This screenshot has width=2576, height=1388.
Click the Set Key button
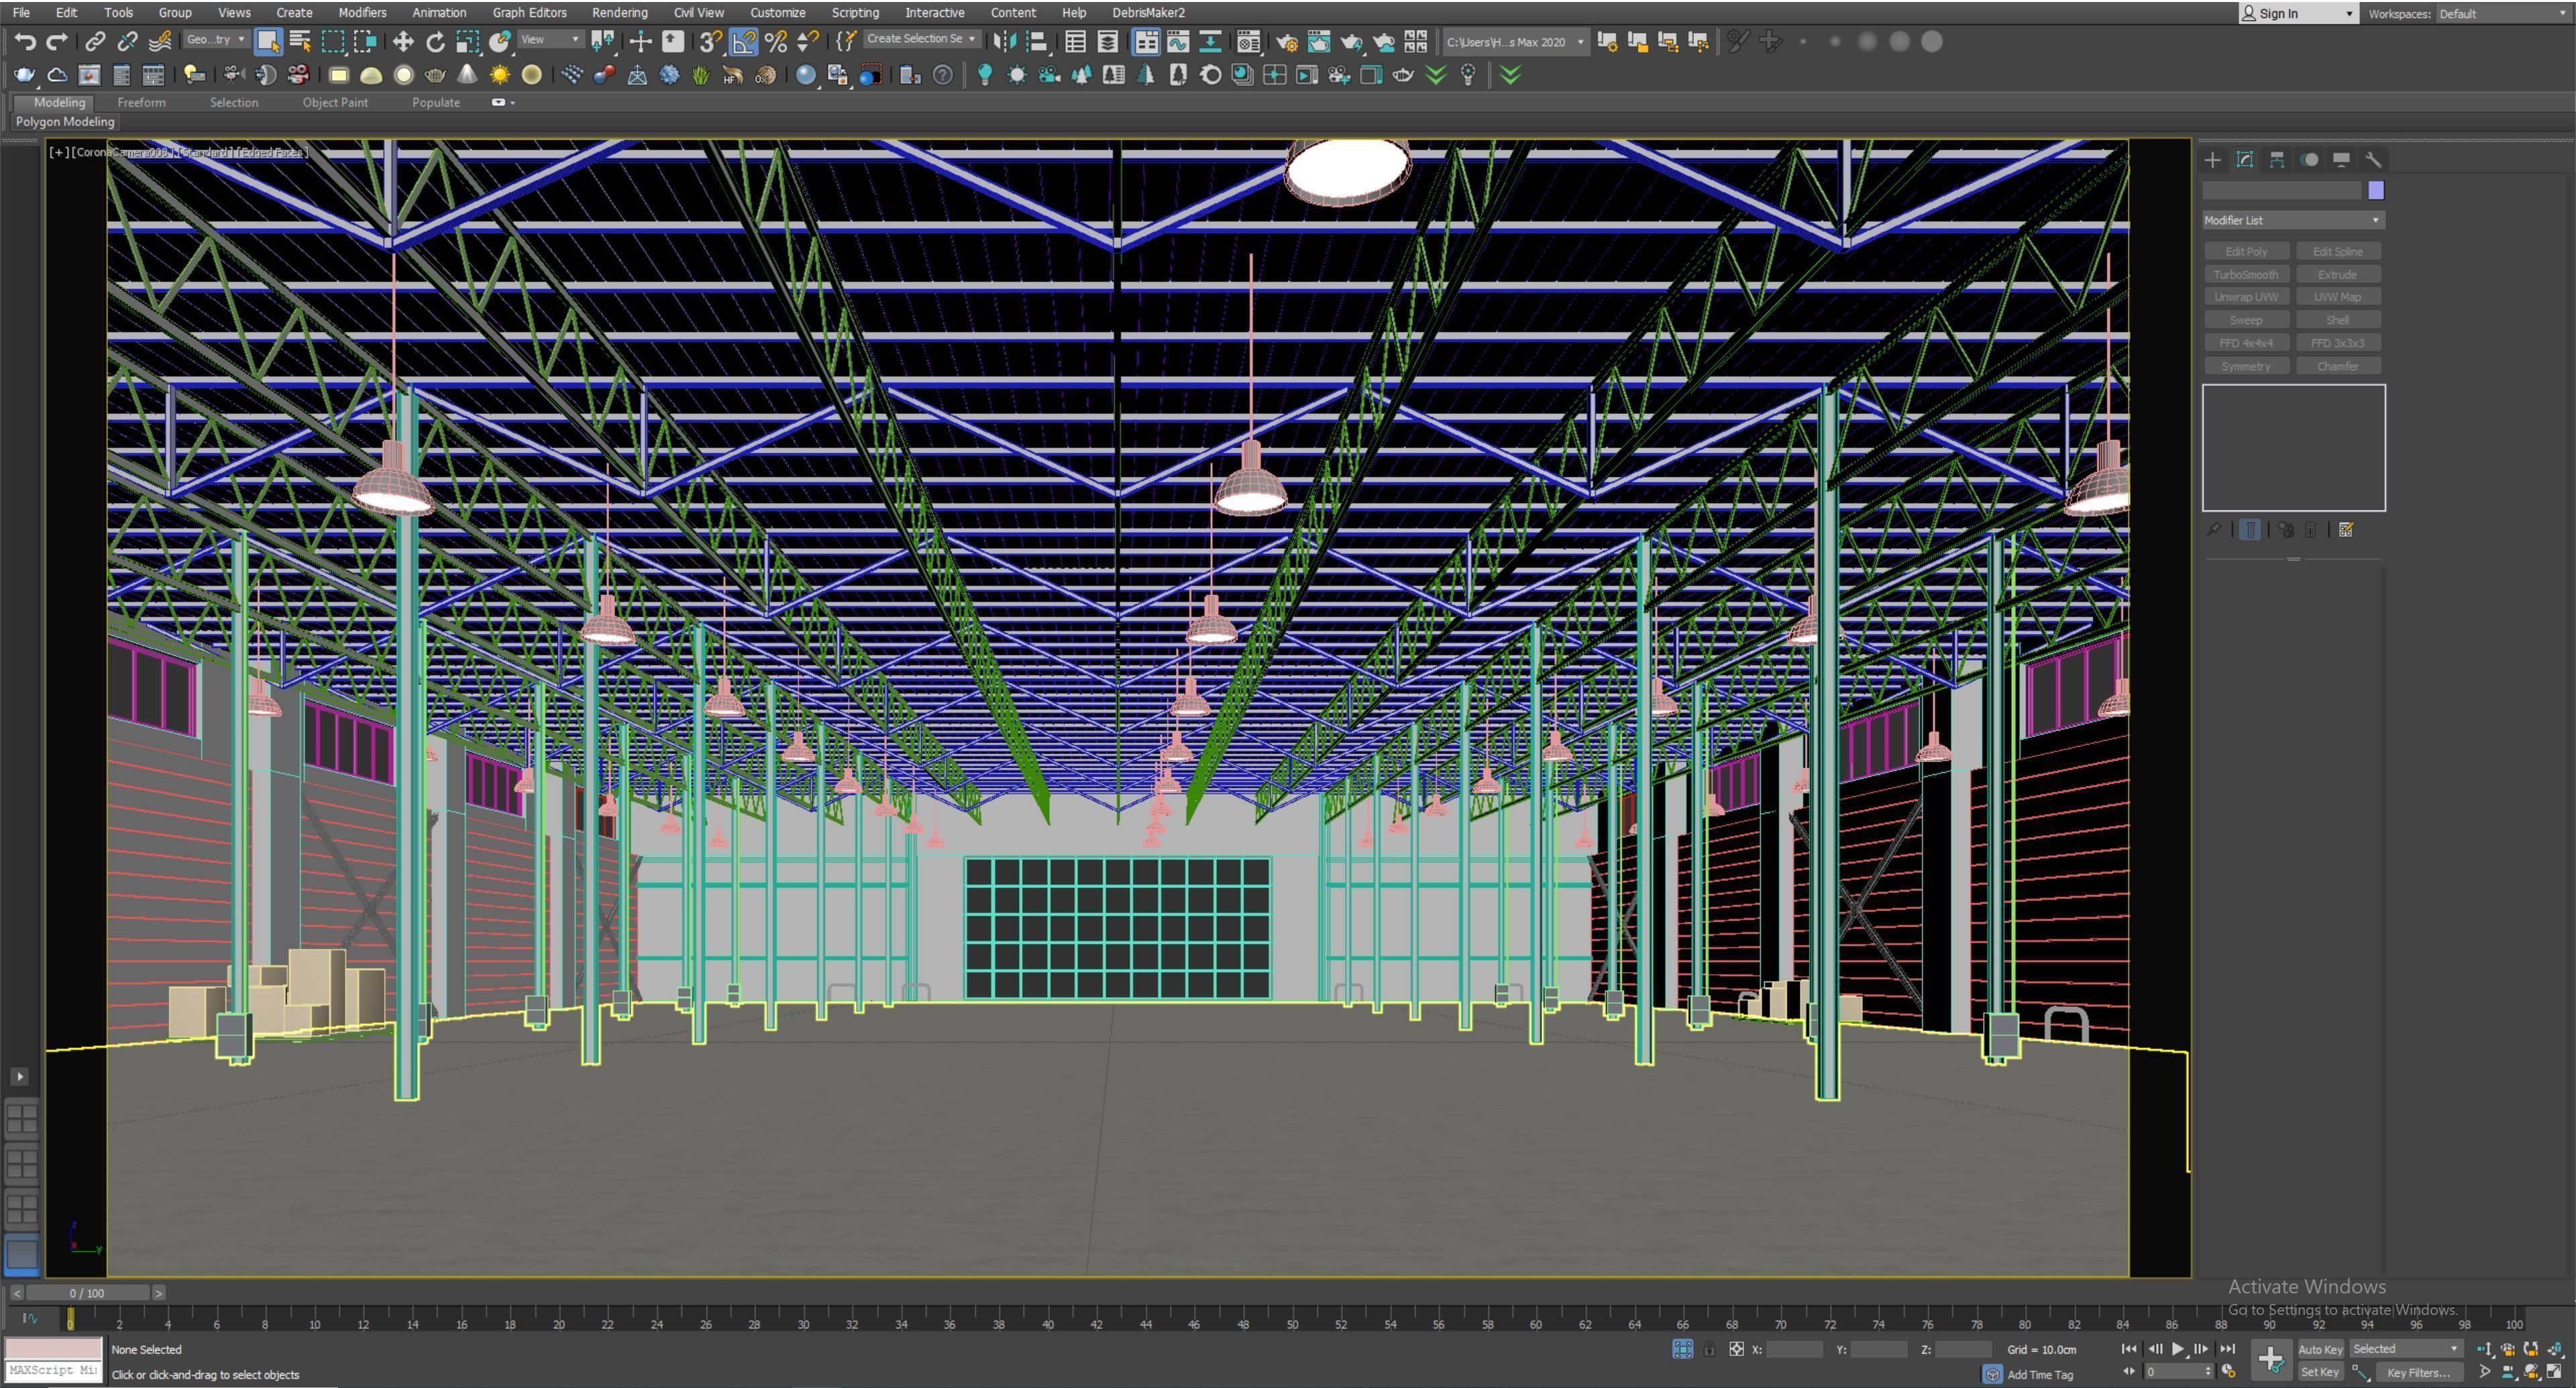[2320, 1372]
